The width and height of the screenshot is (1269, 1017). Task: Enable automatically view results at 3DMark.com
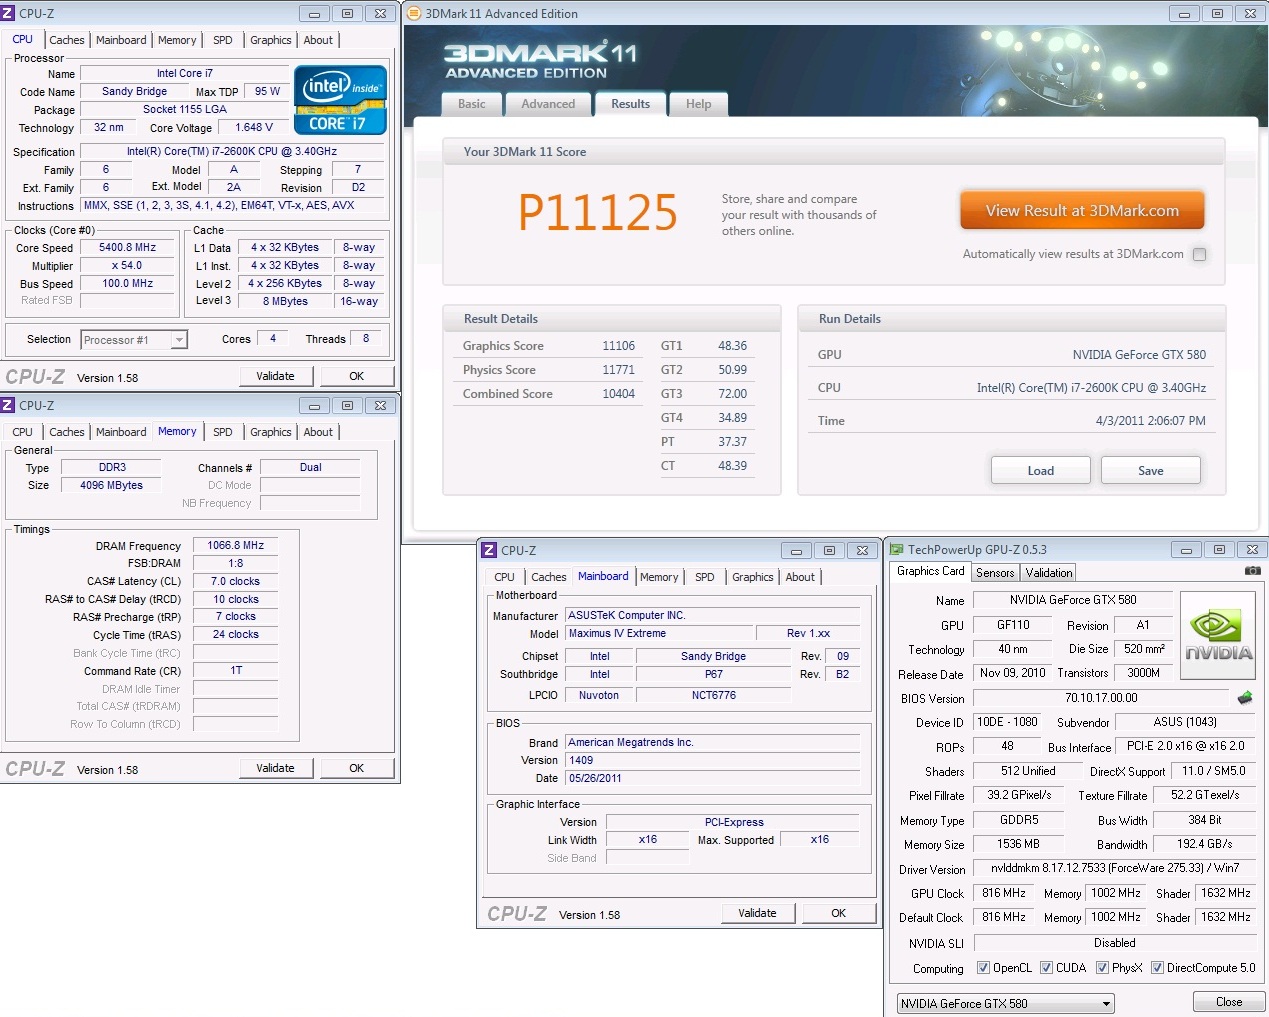click(1199, 254)
